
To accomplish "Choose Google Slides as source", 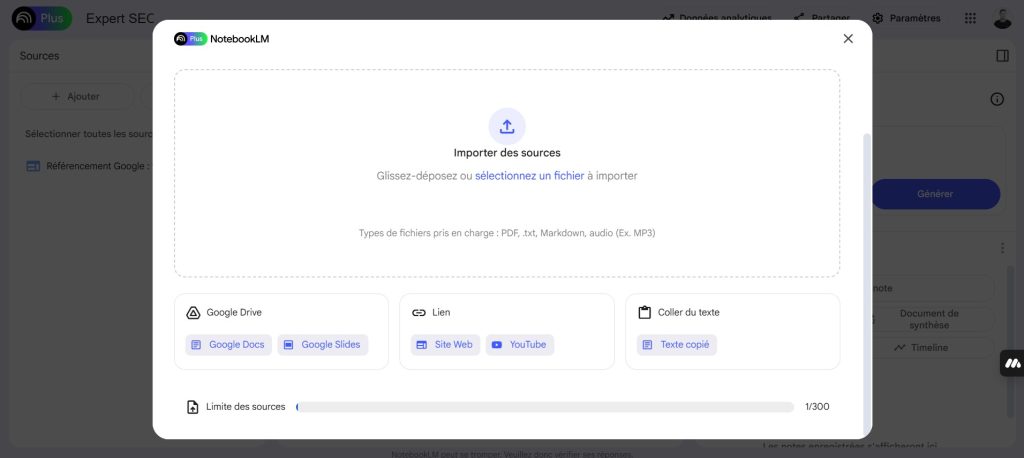I will click(323, 344).
